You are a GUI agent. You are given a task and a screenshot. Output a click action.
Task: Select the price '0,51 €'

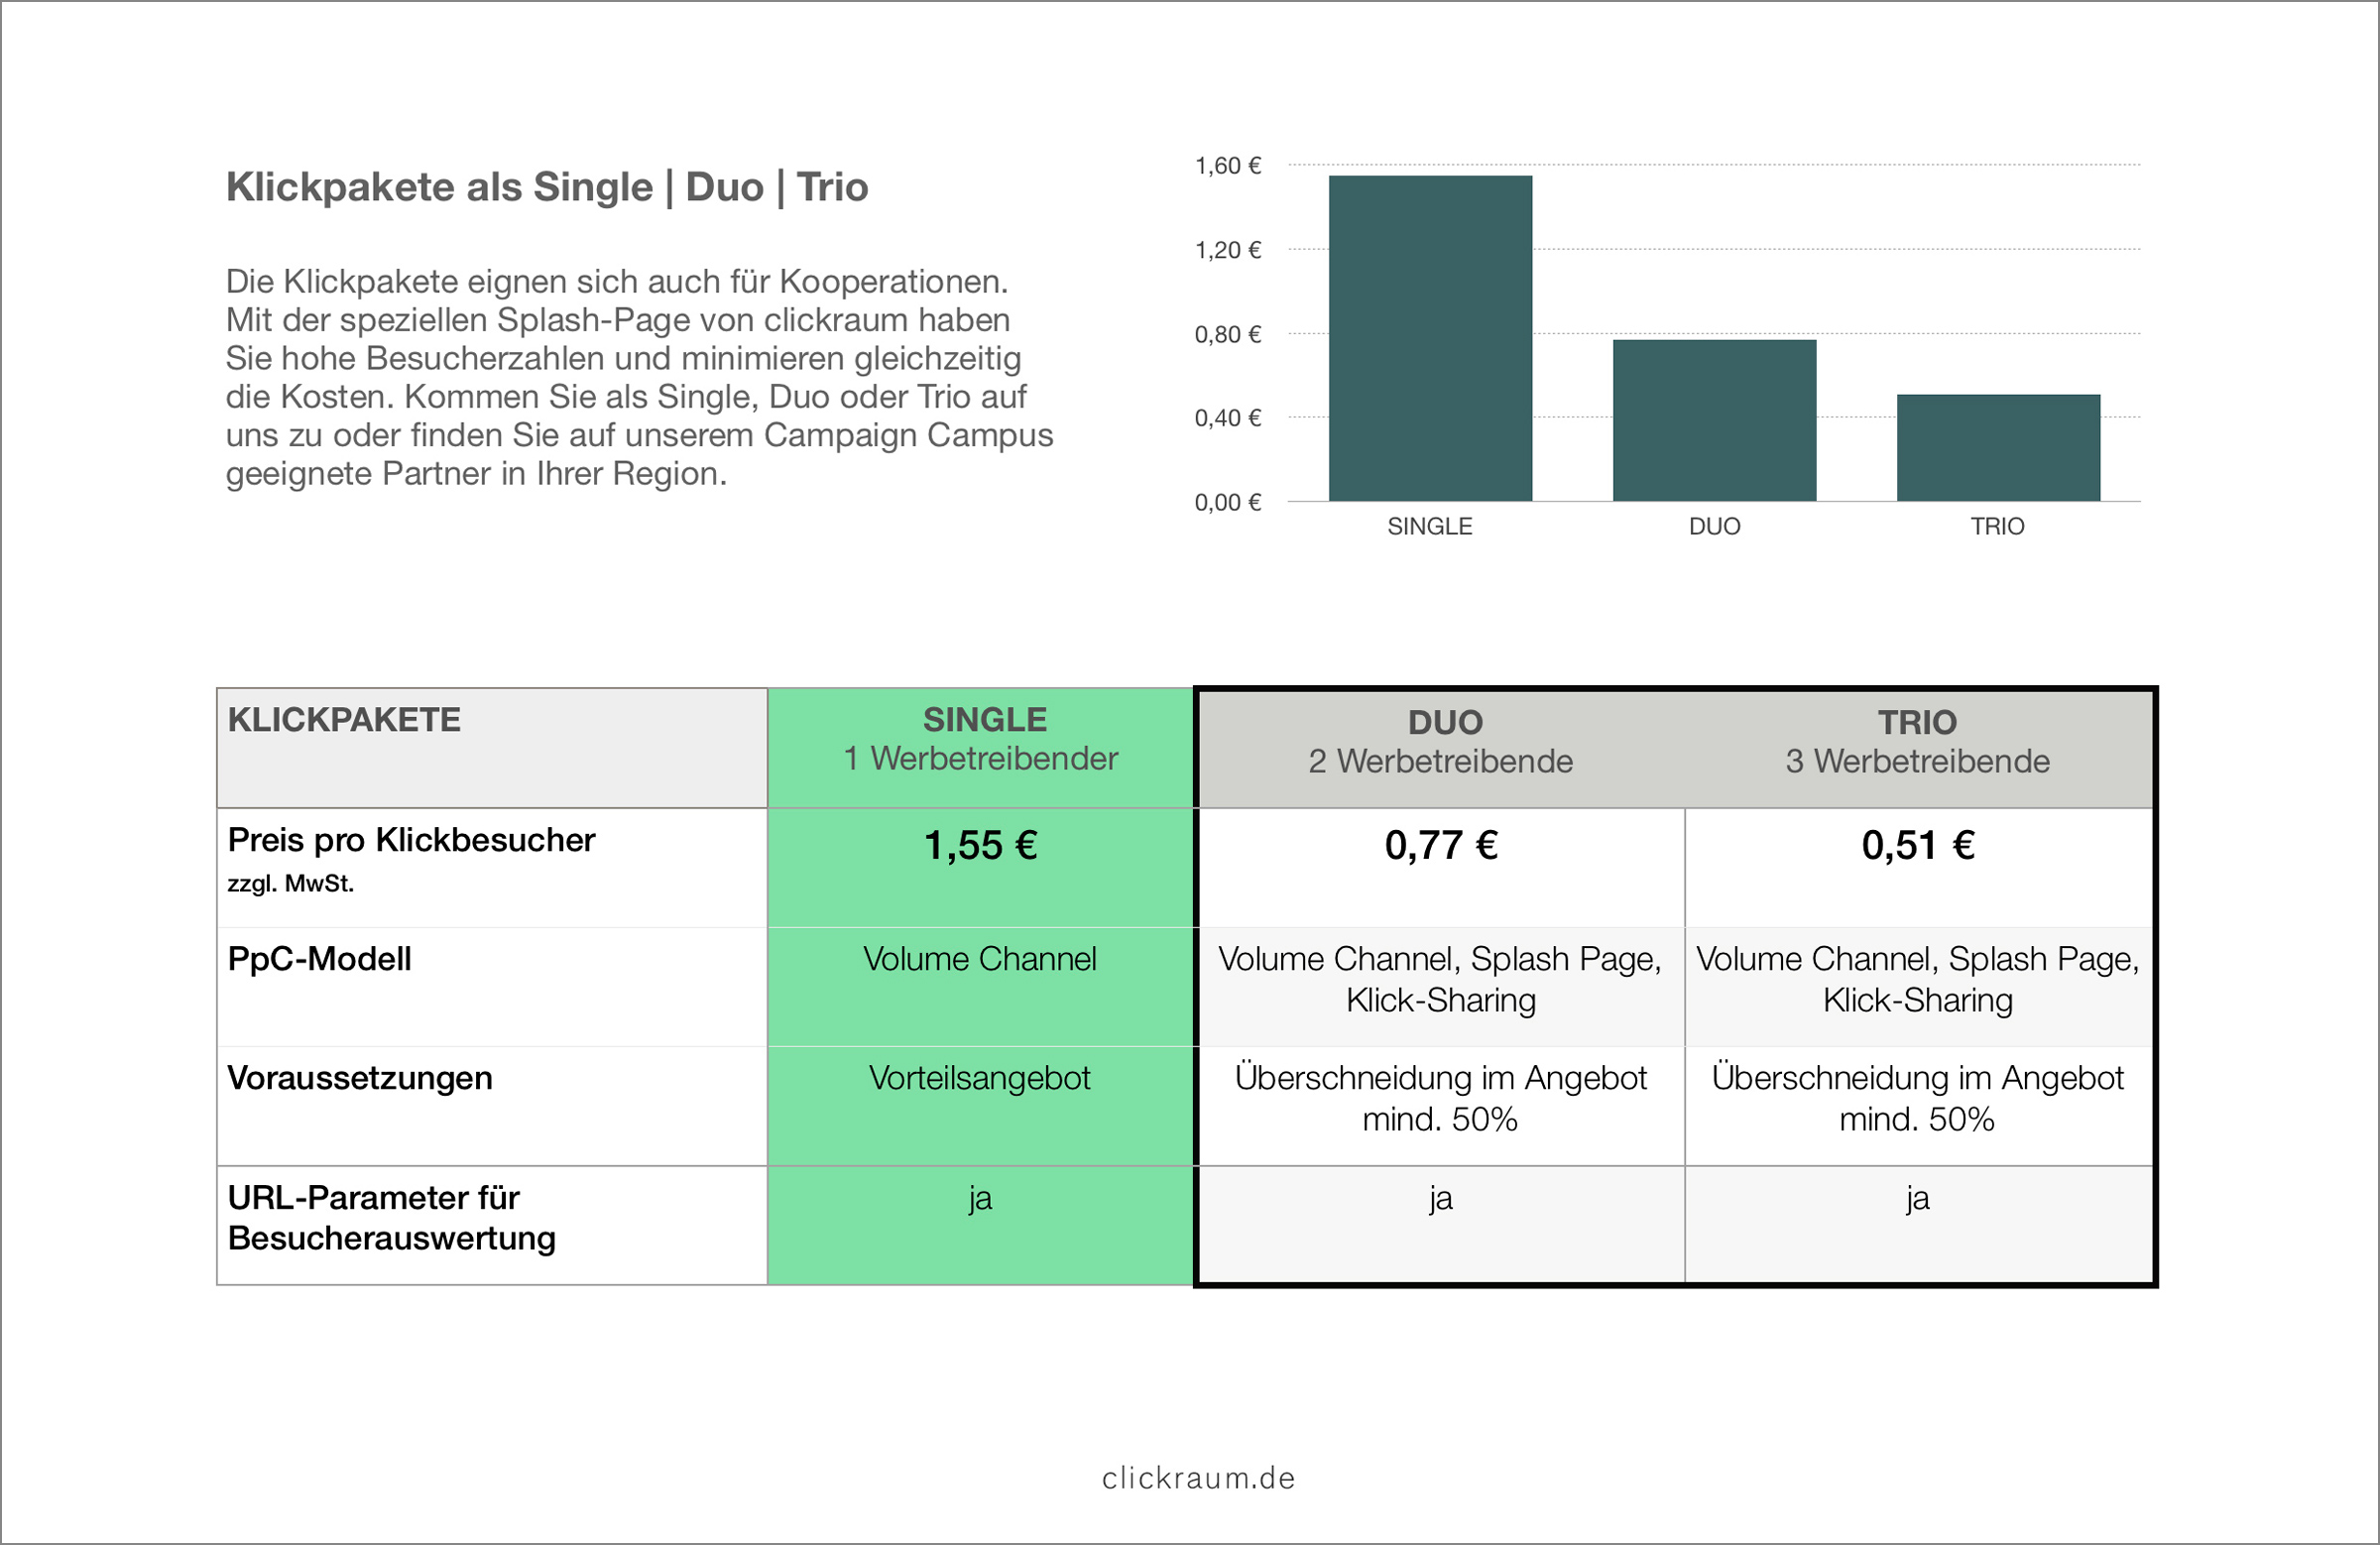point(1918,846)
